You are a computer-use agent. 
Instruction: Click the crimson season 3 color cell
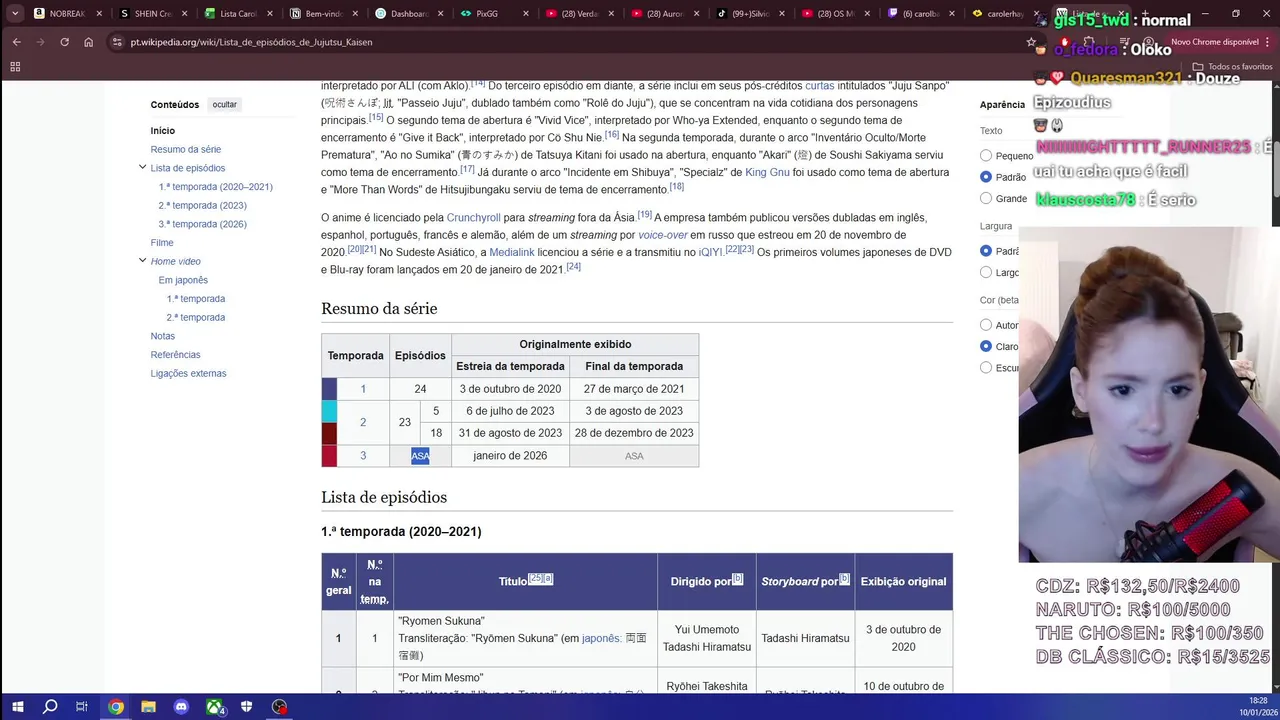coord(329,456)
